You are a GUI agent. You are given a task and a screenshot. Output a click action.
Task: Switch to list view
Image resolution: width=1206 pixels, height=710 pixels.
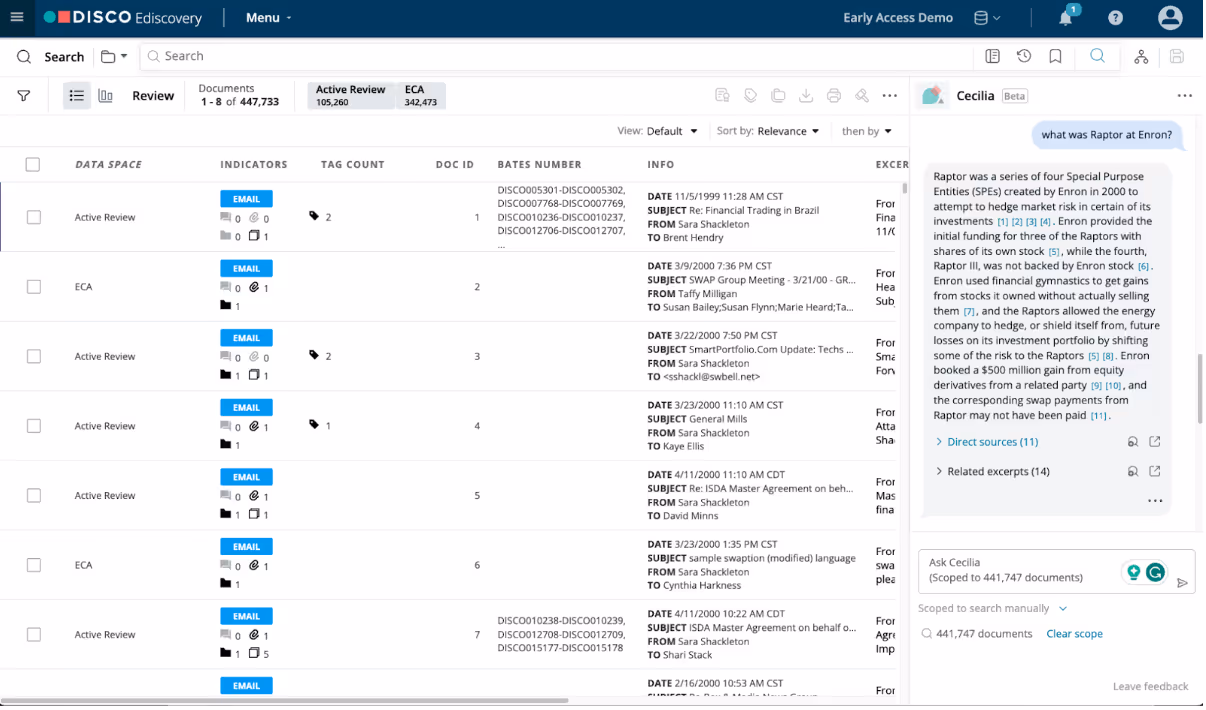pos(76,96)
